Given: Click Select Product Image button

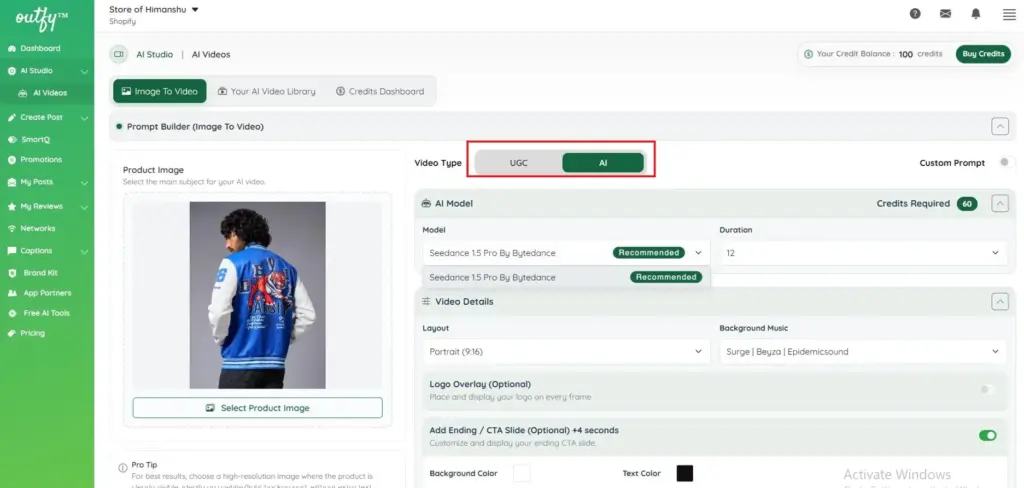Looking at the screenshot, I should click(x=257, y=408).
